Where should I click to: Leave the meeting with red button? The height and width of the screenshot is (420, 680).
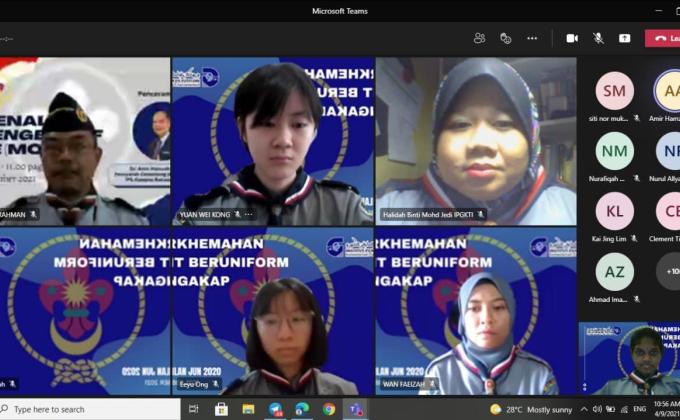tap(663, 38)
